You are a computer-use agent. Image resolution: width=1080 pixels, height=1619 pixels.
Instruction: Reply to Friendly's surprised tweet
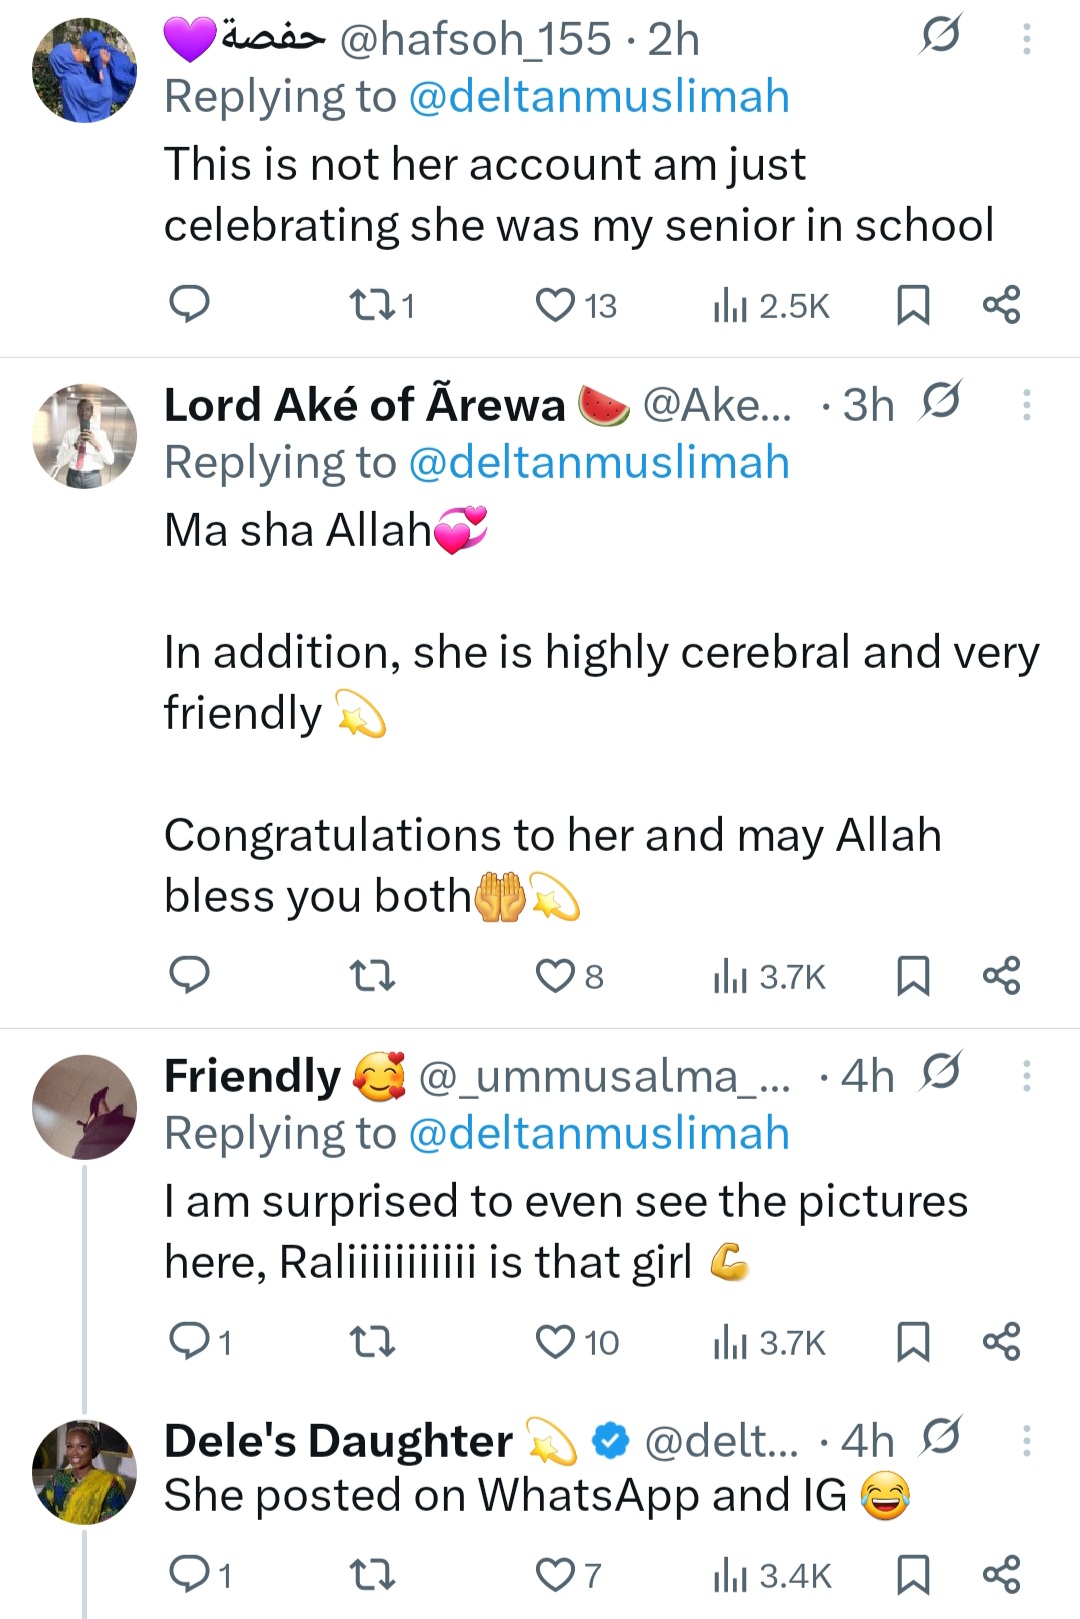pos(189,1341)
